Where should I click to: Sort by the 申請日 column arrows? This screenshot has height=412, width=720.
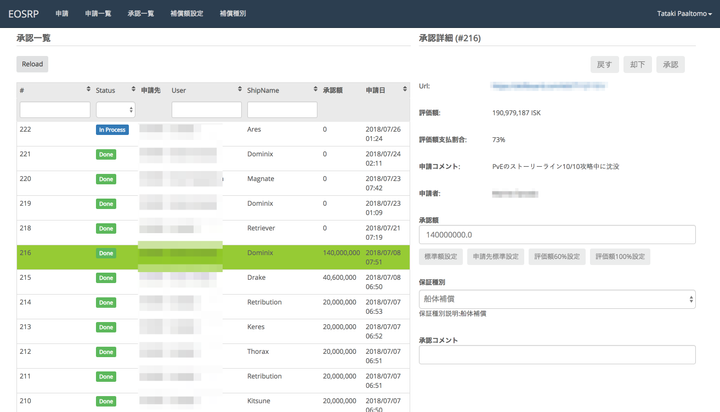(x=403, y=90)
